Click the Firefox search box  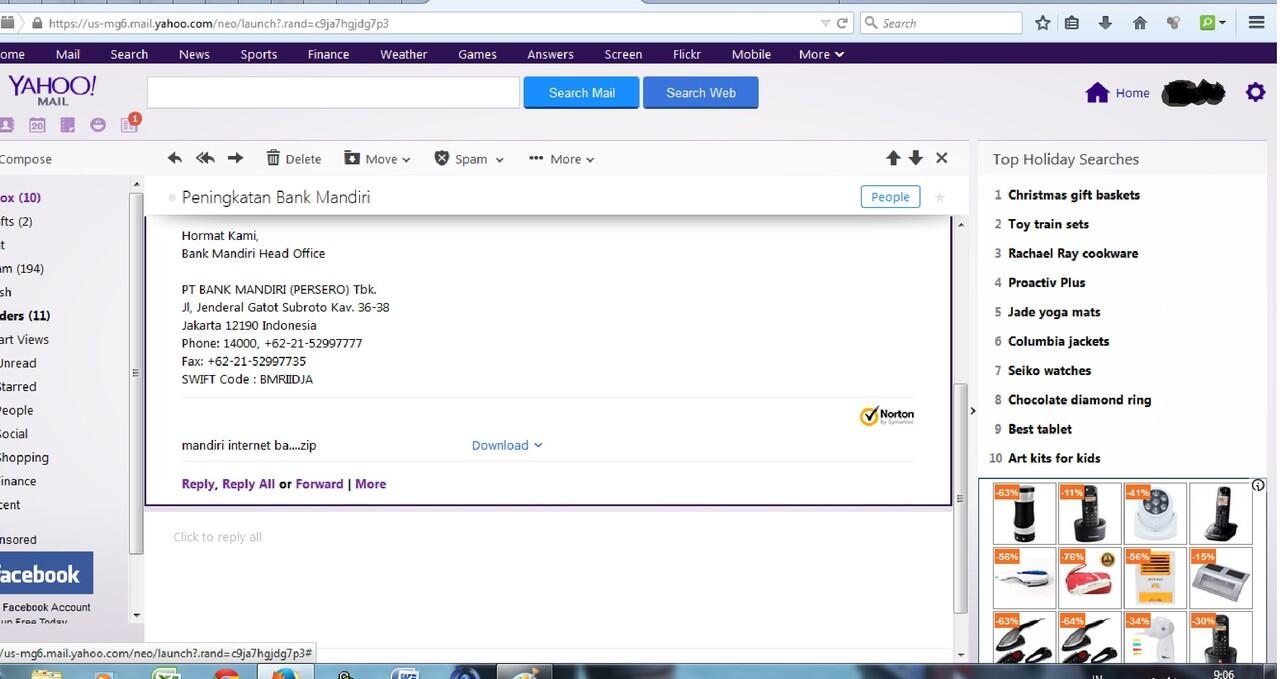(x=941, y=23)
